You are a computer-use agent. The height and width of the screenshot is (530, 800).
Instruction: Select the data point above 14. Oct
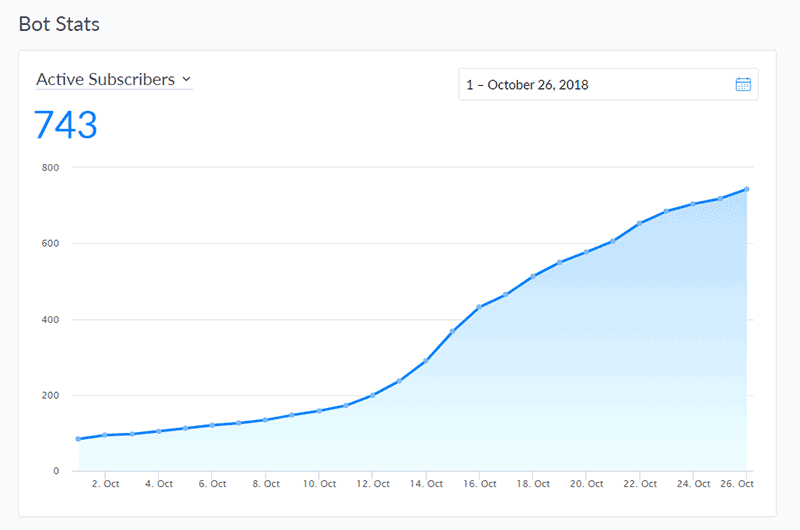click(x=426, y=361)
